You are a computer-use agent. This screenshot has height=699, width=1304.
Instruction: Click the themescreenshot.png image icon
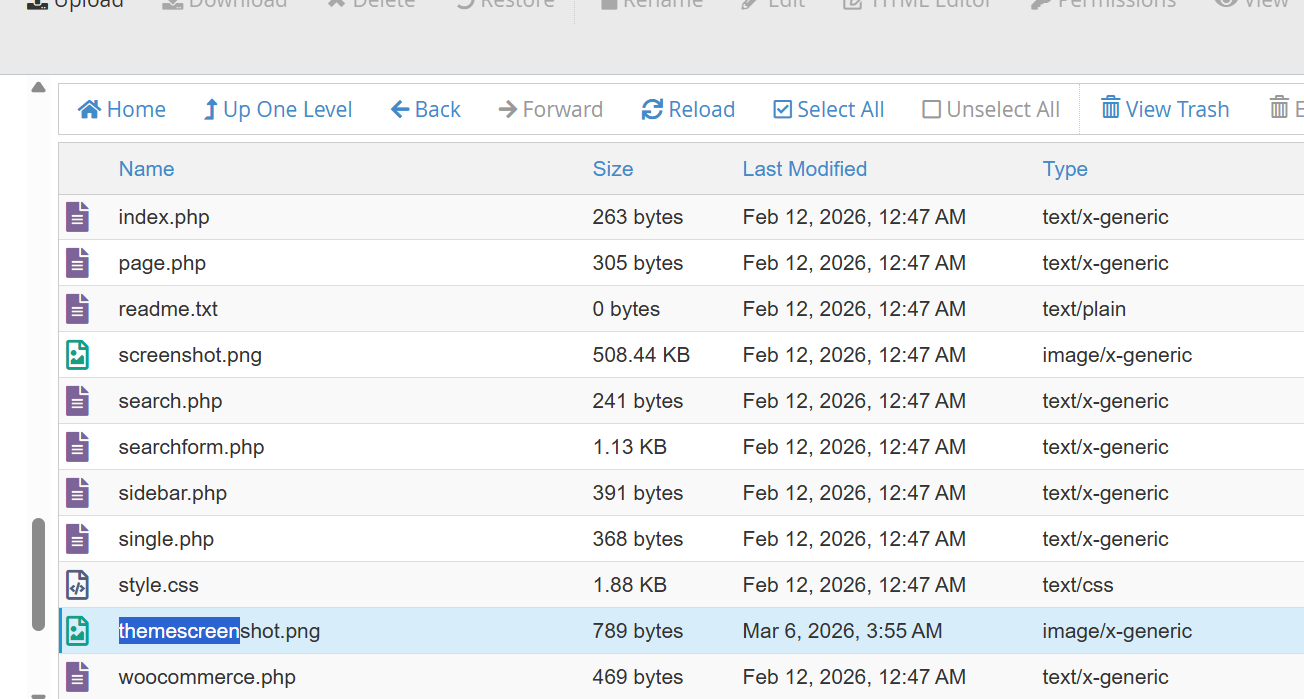click(78, 631)
